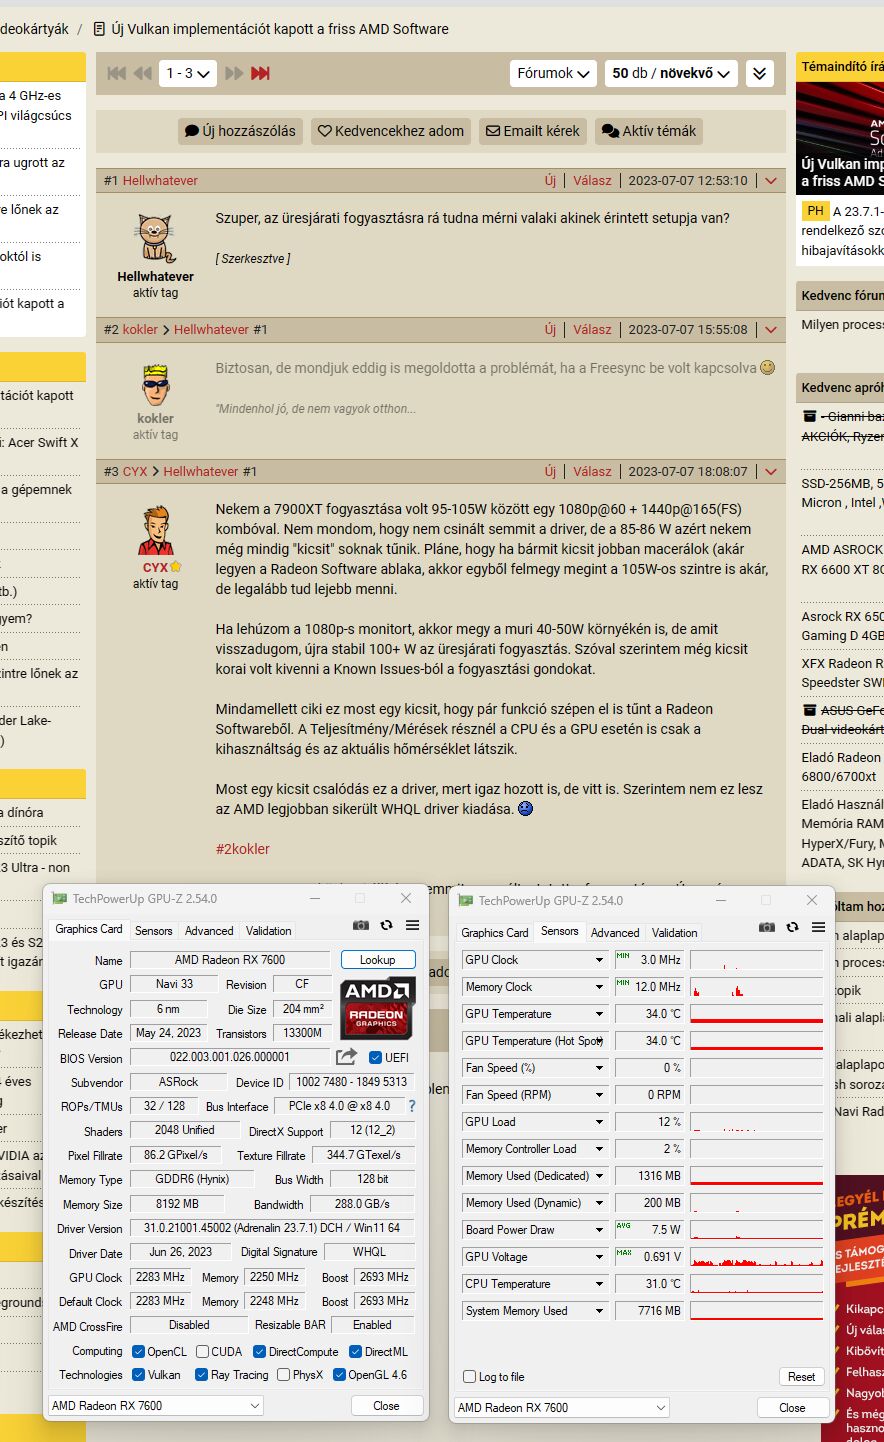The image size is (884, 1442).
Task: Open GPU selector dropdown in Sensors window
Action: pyautogui.click(x=562, y=1407)
